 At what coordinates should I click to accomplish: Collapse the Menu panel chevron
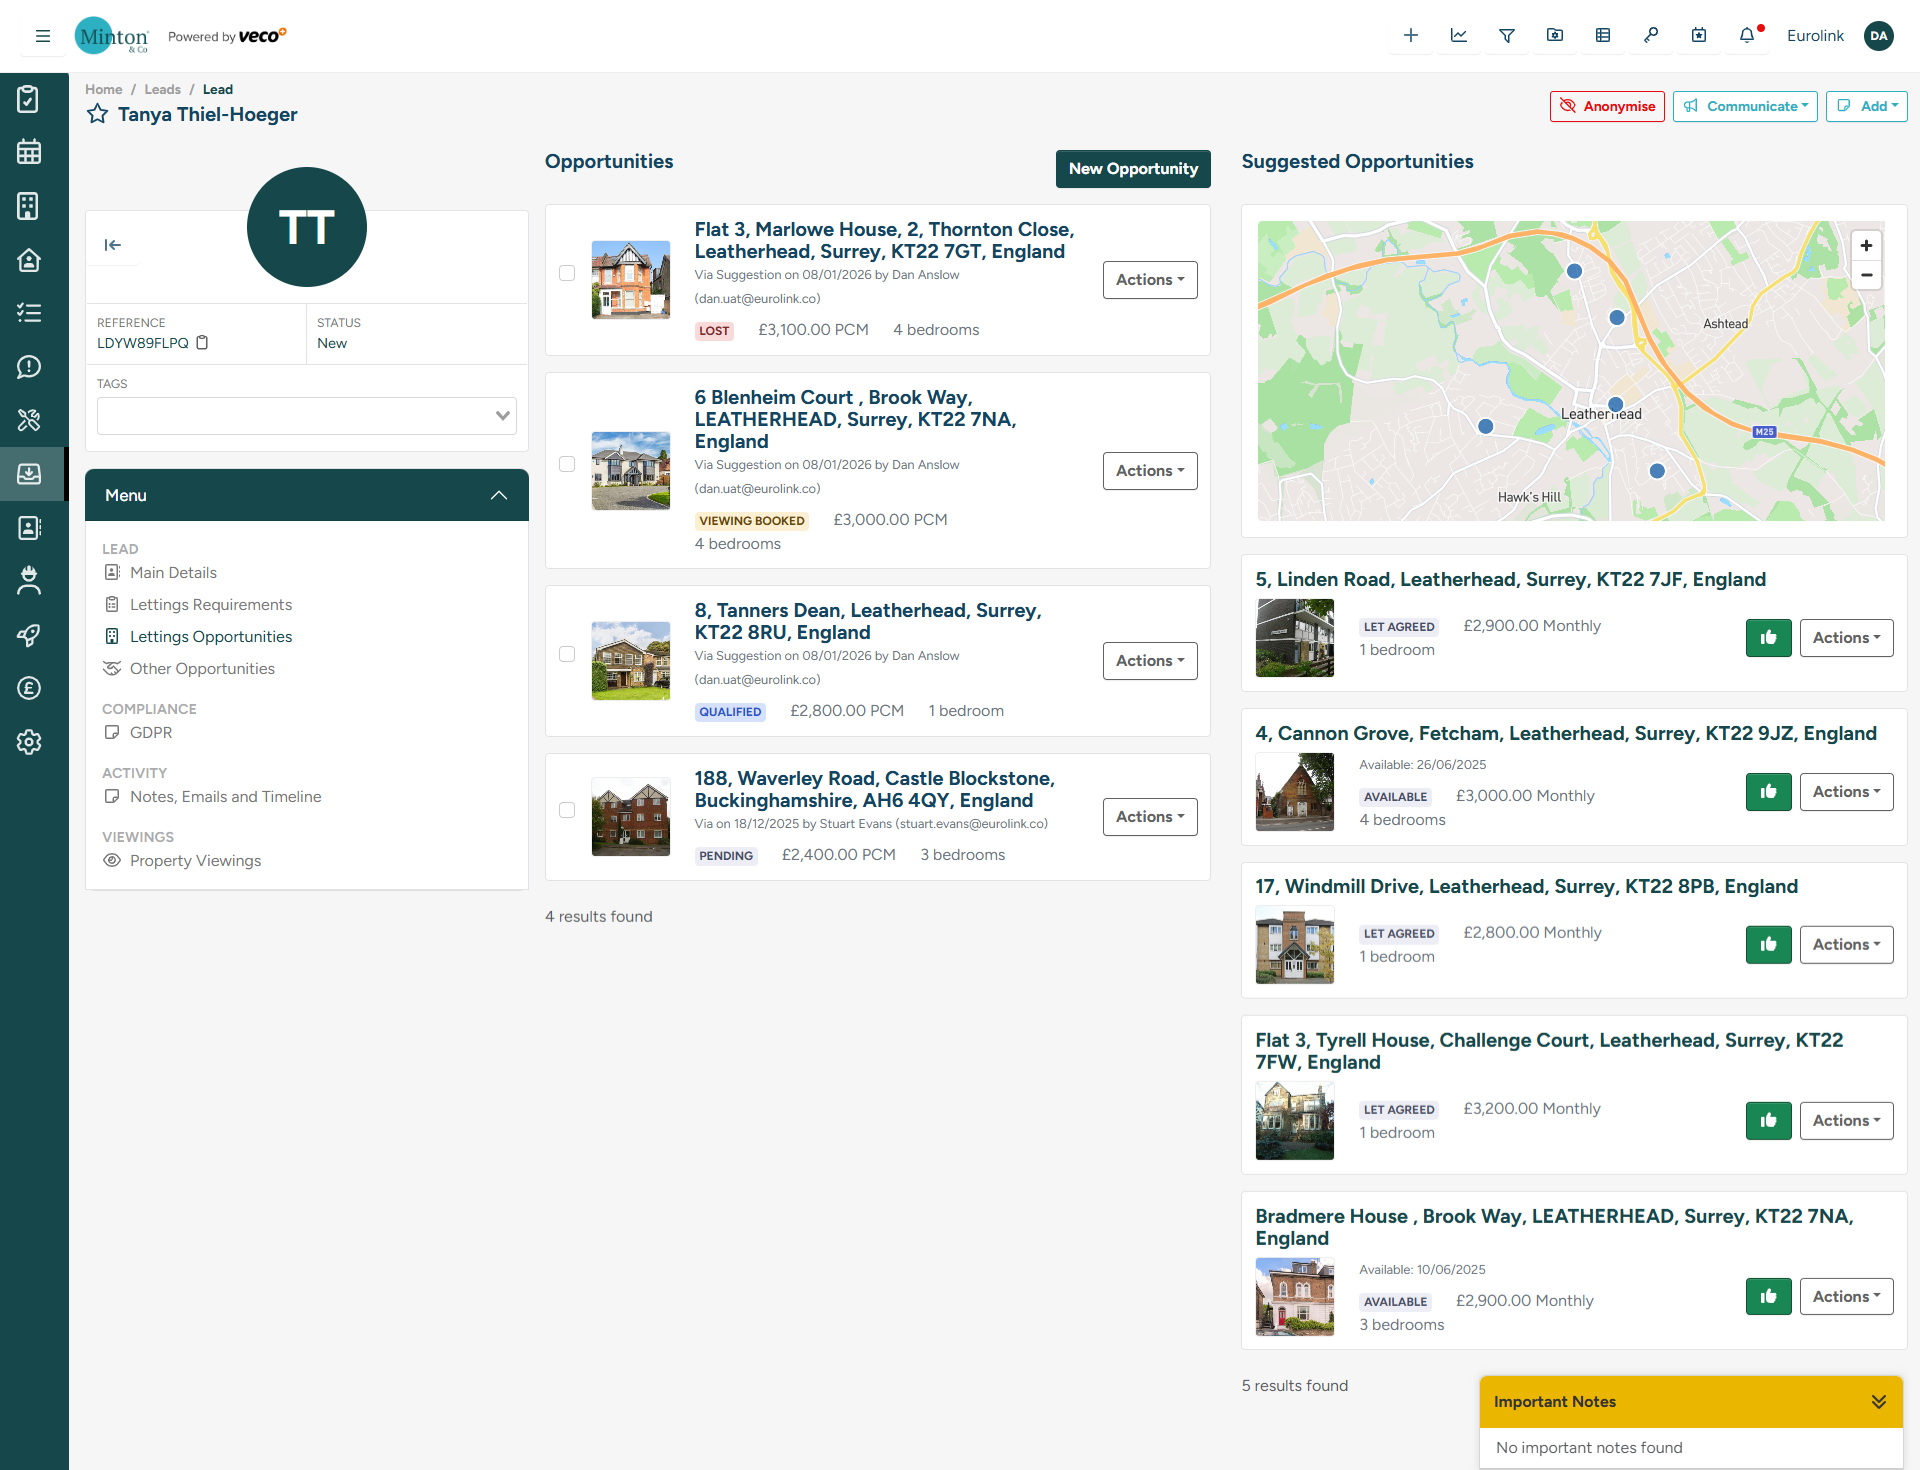coord(499,496)
